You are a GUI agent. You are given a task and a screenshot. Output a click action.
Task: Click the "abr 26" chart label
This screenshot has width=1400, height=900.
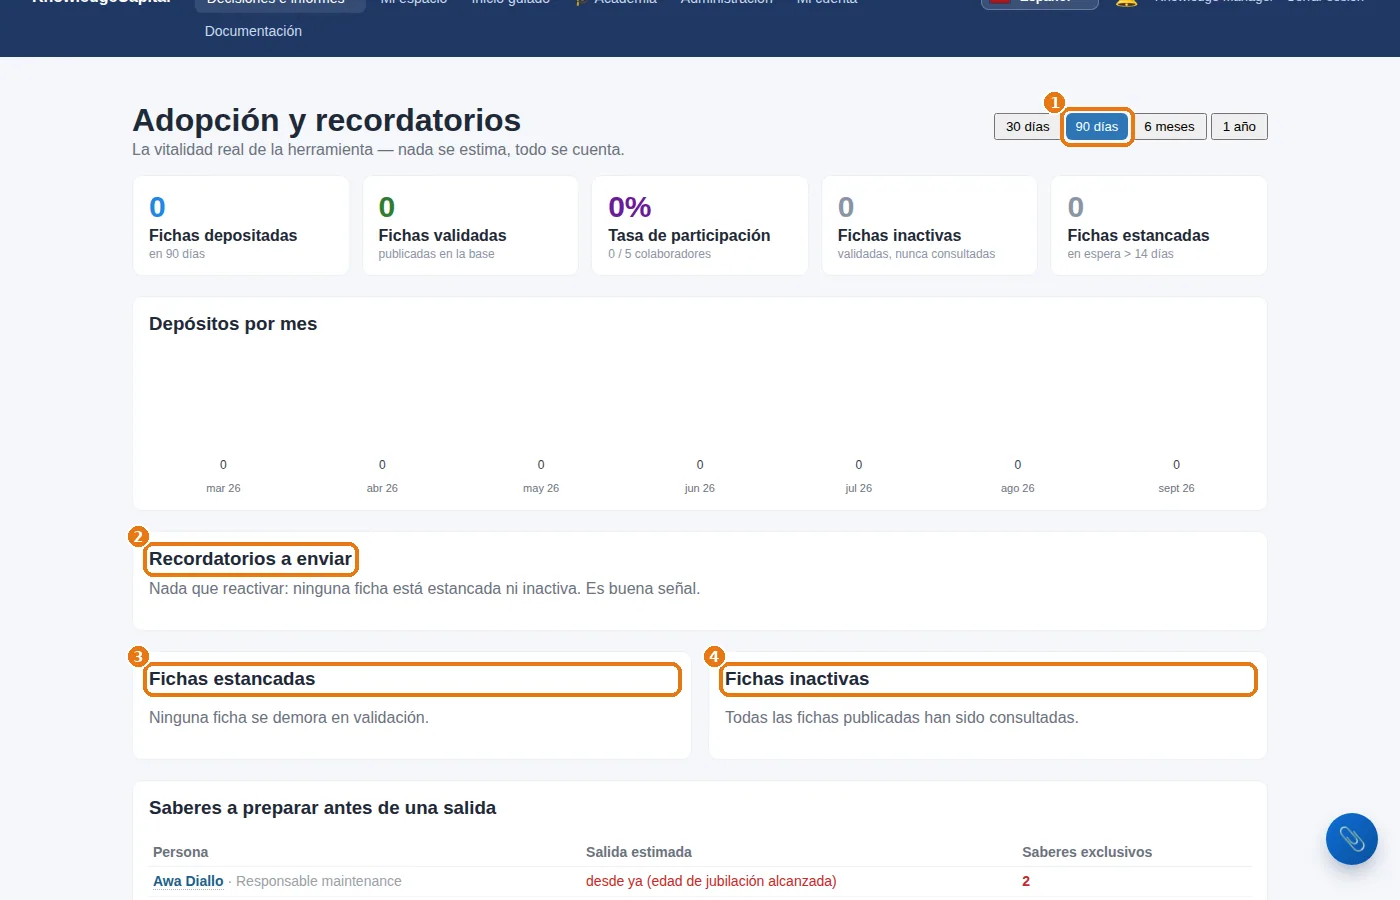coord(382,488)
